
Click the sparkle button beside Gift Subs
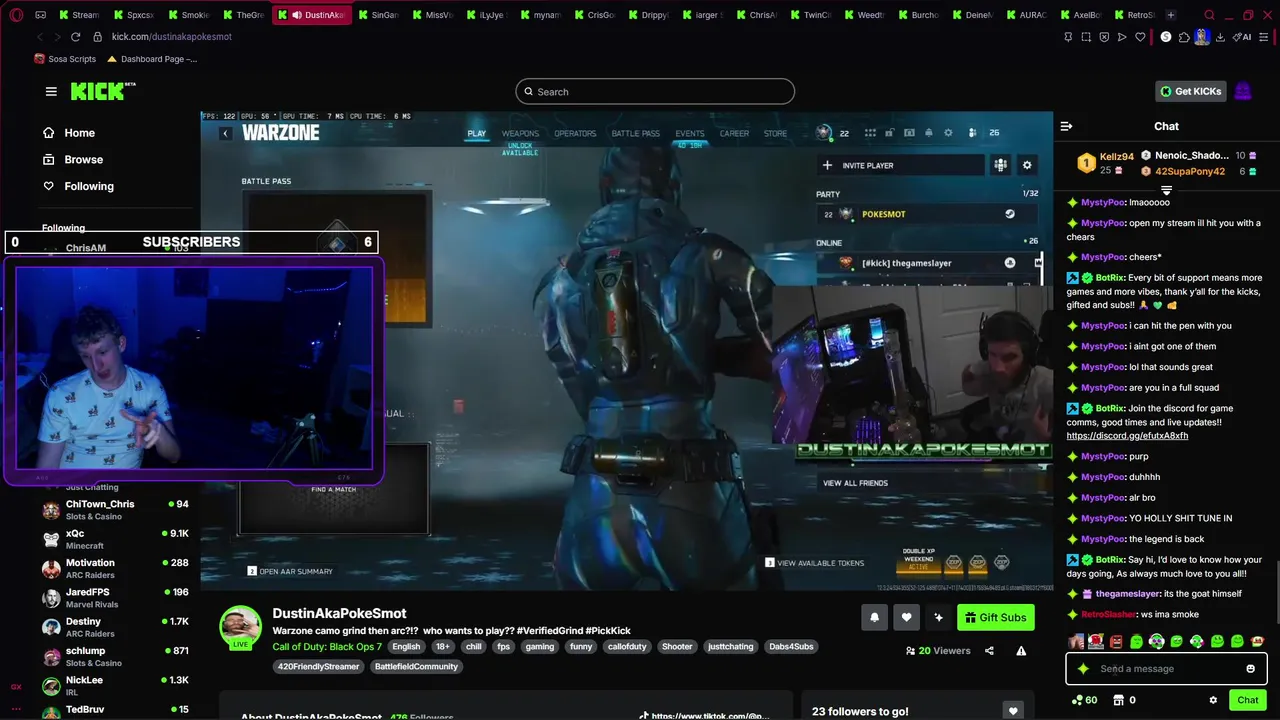938,617
